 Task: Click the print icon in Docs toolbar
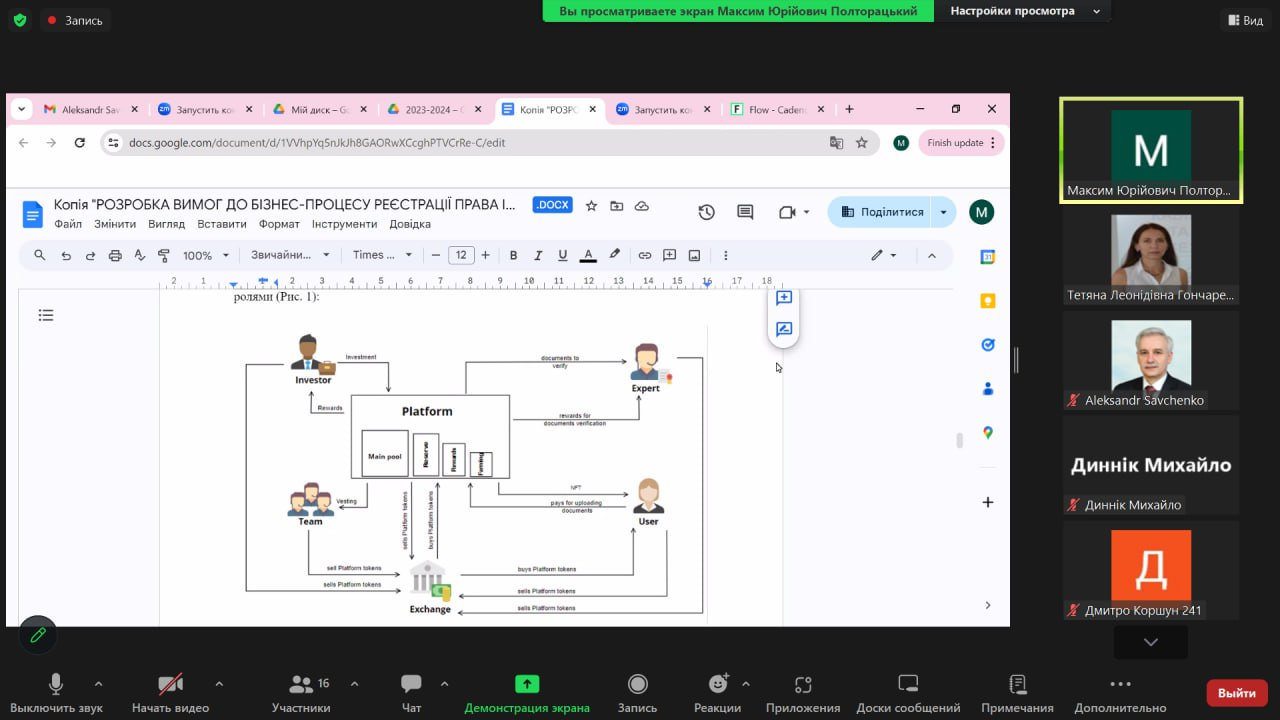(x=115, y=255)
